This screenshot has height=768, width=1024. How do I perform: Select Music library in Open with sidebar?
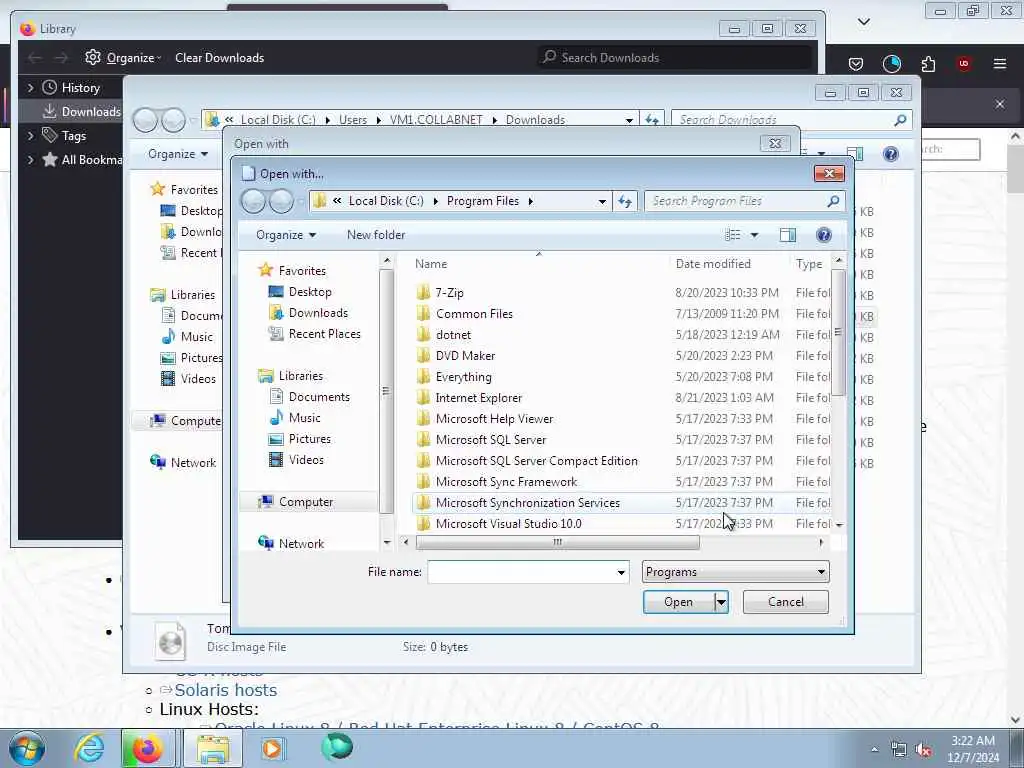[x=304, y=417]
